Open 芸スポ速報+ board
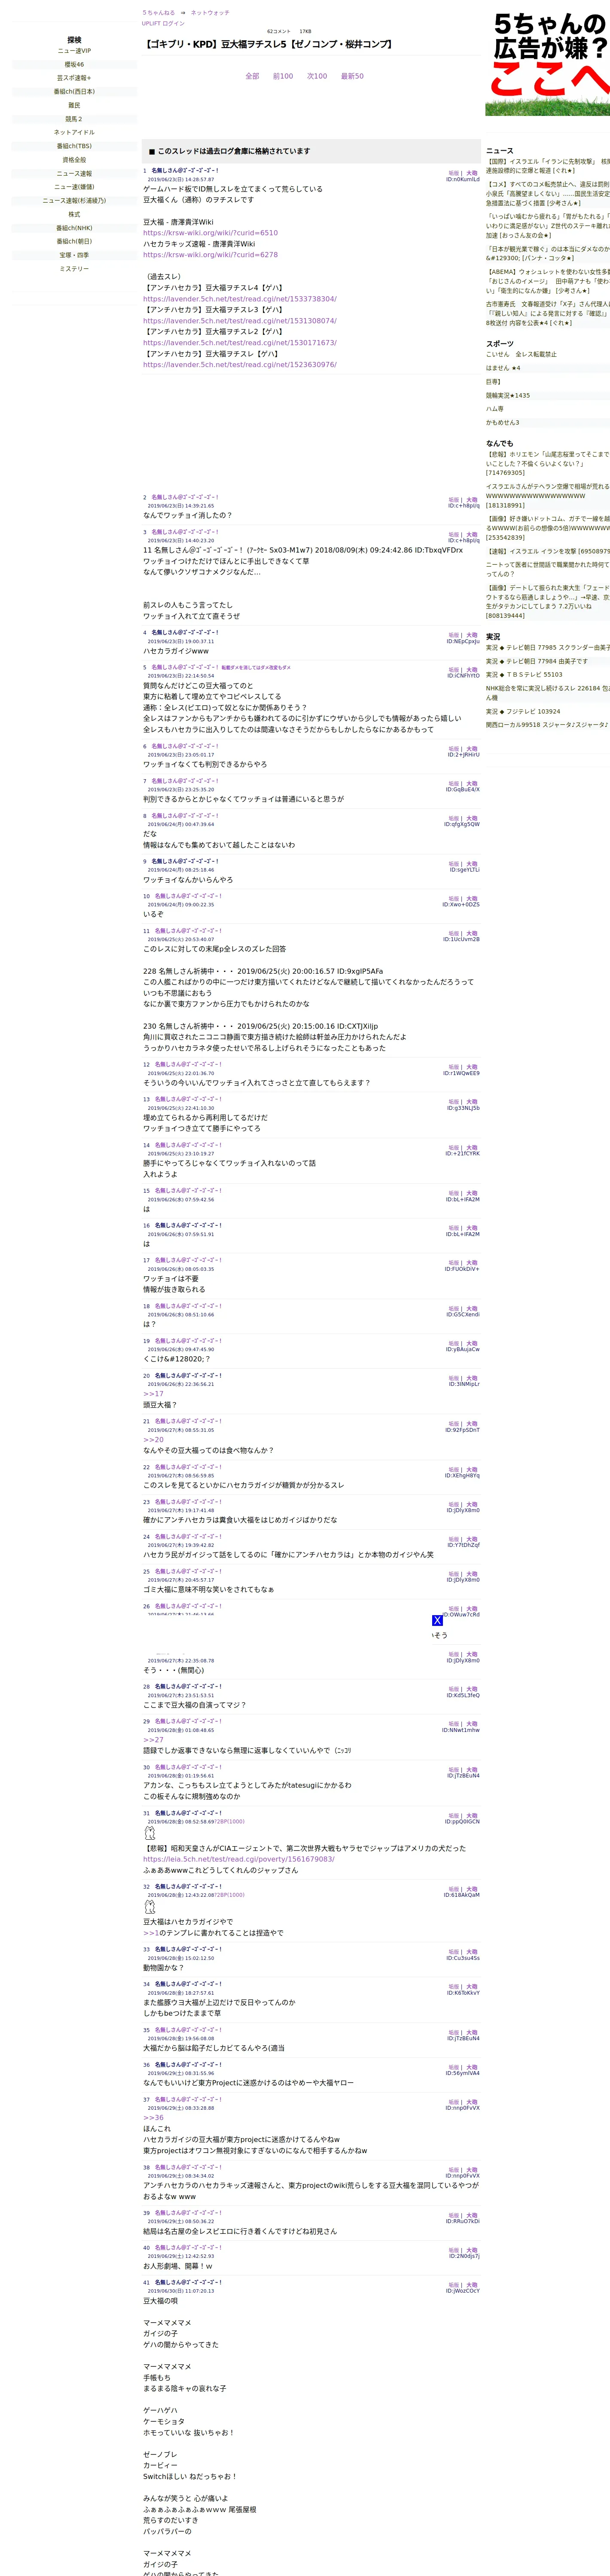The image size is (610, 2576). [x=74, y=78]
